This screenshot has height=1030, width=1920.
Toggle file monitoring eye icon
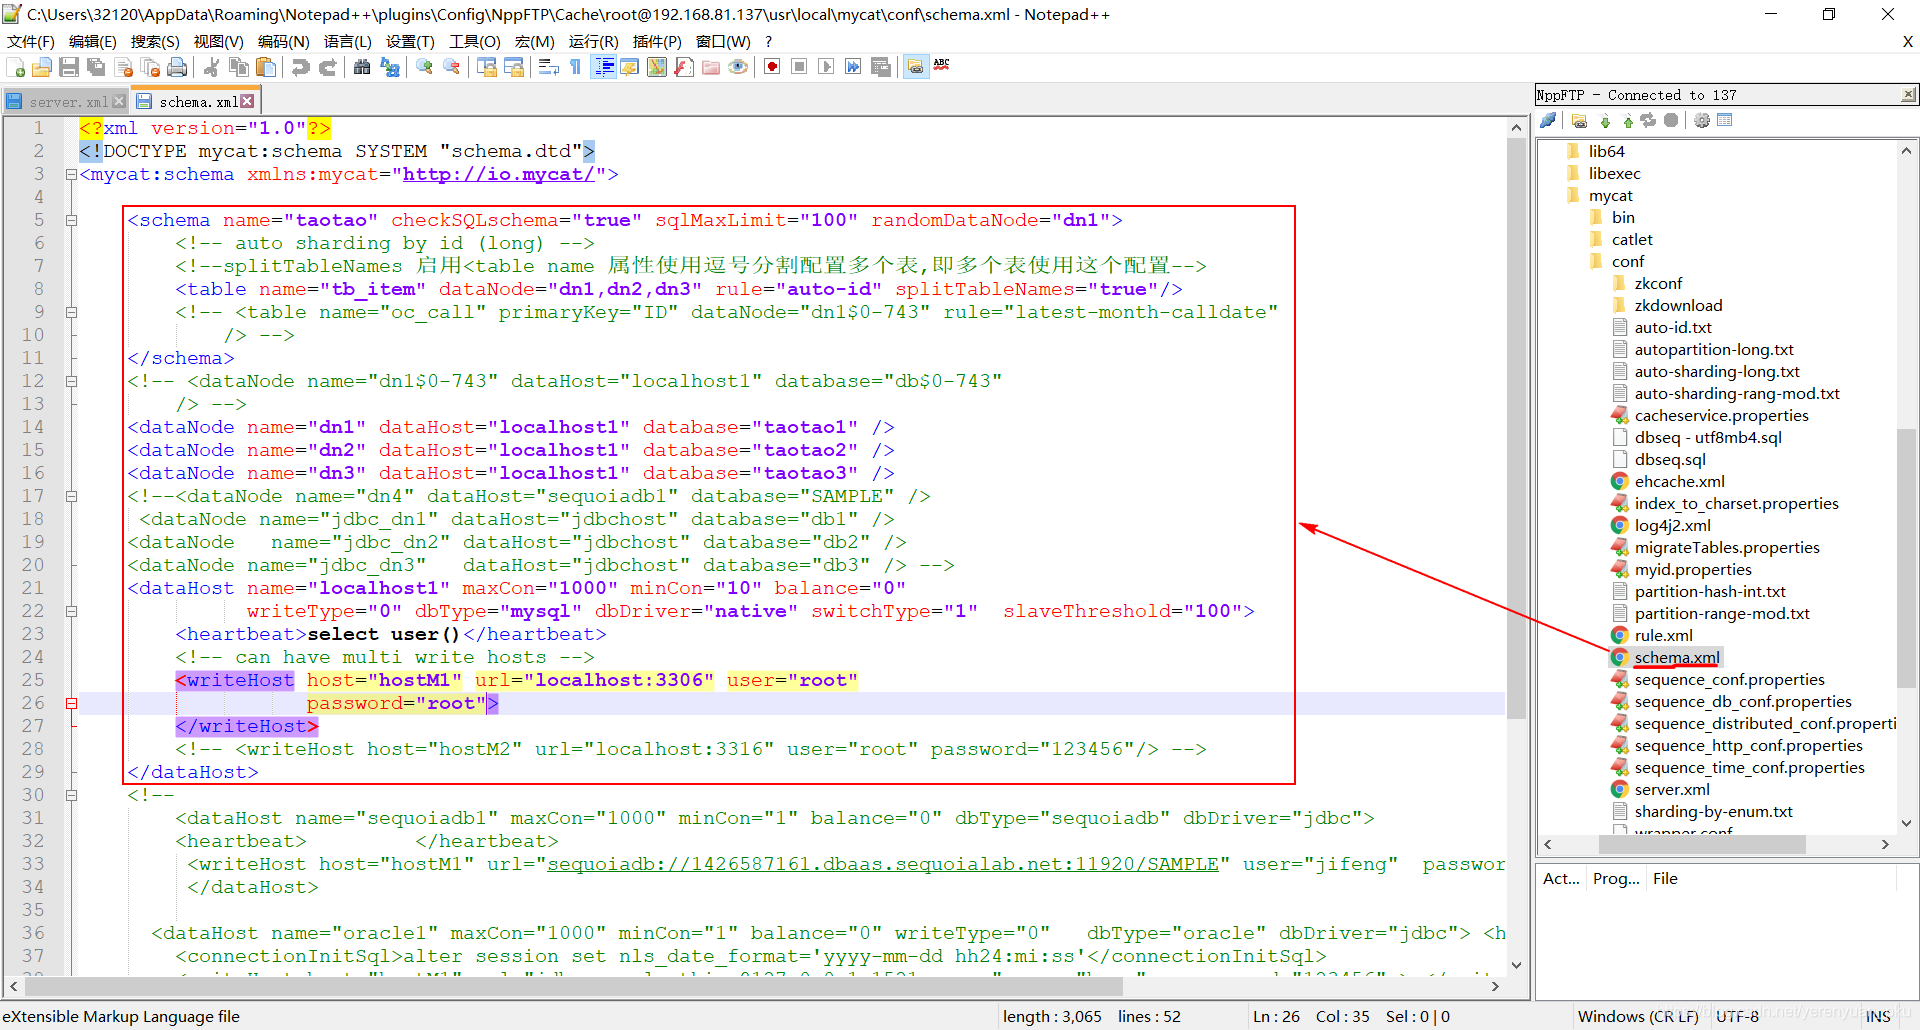click(x=738, y=67)
